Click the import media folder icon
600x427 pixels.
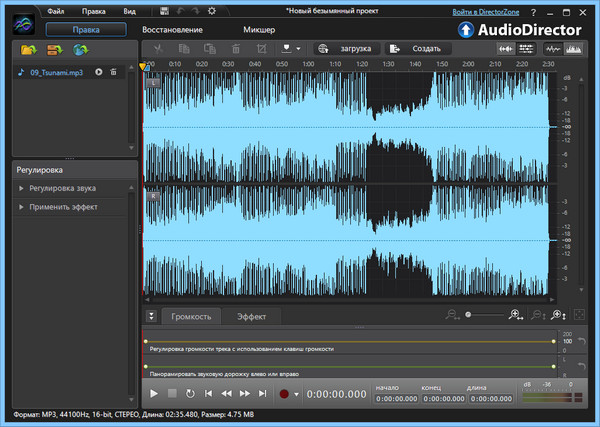pos(26,48)
